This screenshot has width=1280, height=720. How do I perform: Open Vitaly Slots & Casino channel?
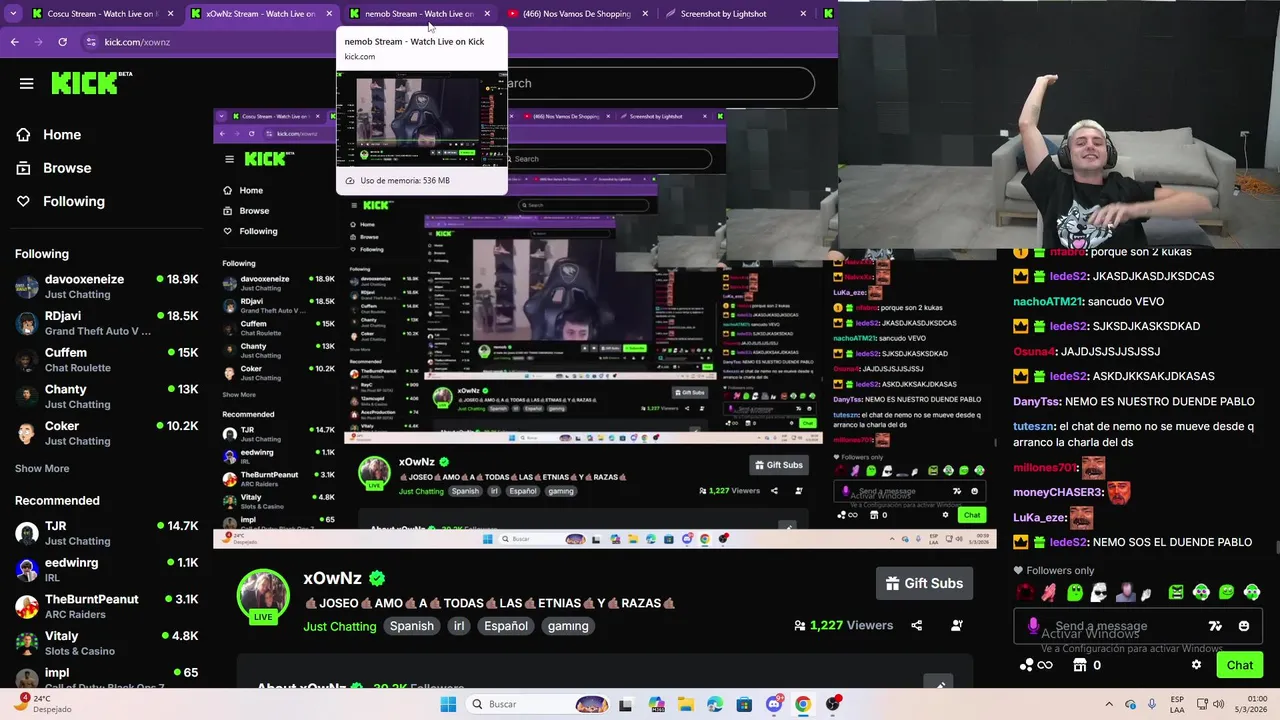(x=106, y=643)
